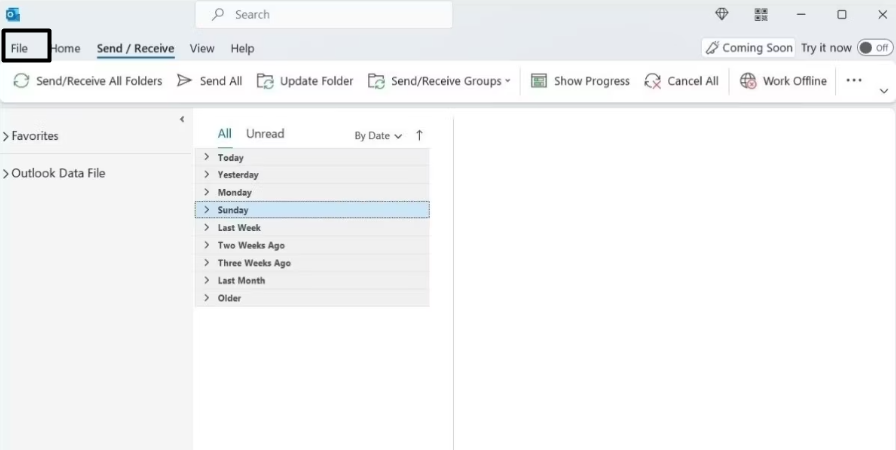Toggle Work Offline mode
This screenshot has height=450, width=896.
click(x=783, y=81)
